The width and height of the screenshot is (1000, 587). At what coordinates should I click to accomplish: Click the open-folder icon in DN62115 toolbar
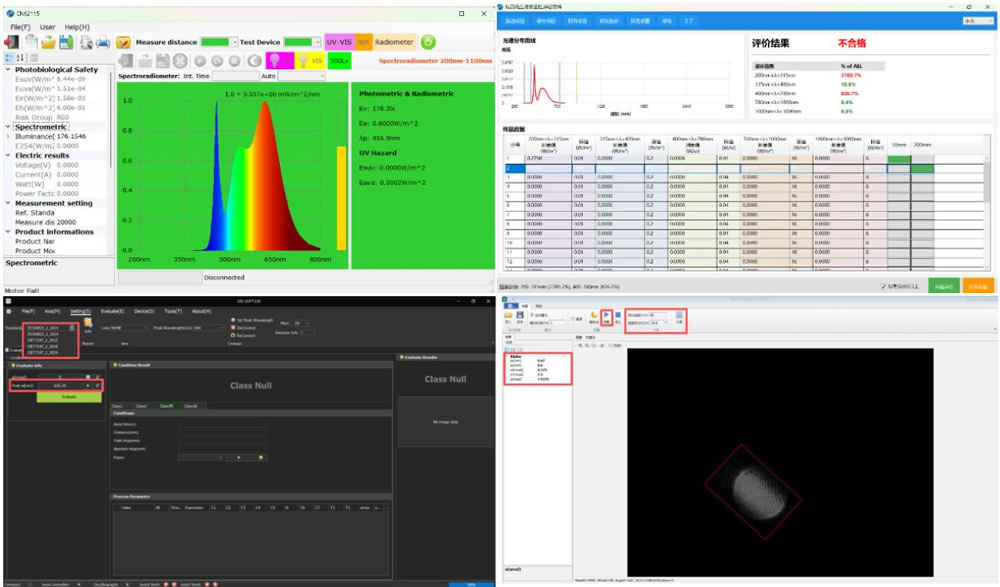pos(48,42)
